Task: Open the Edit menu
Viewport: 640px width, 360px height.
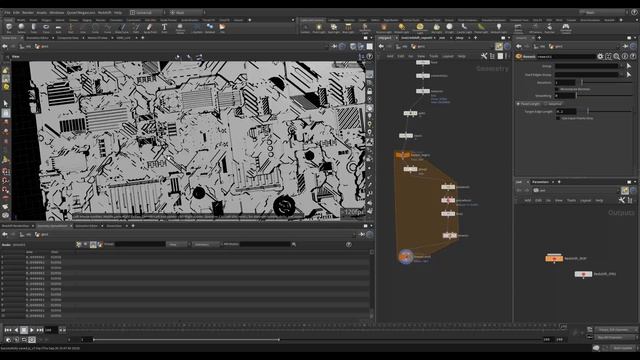Action: [16, 13]
